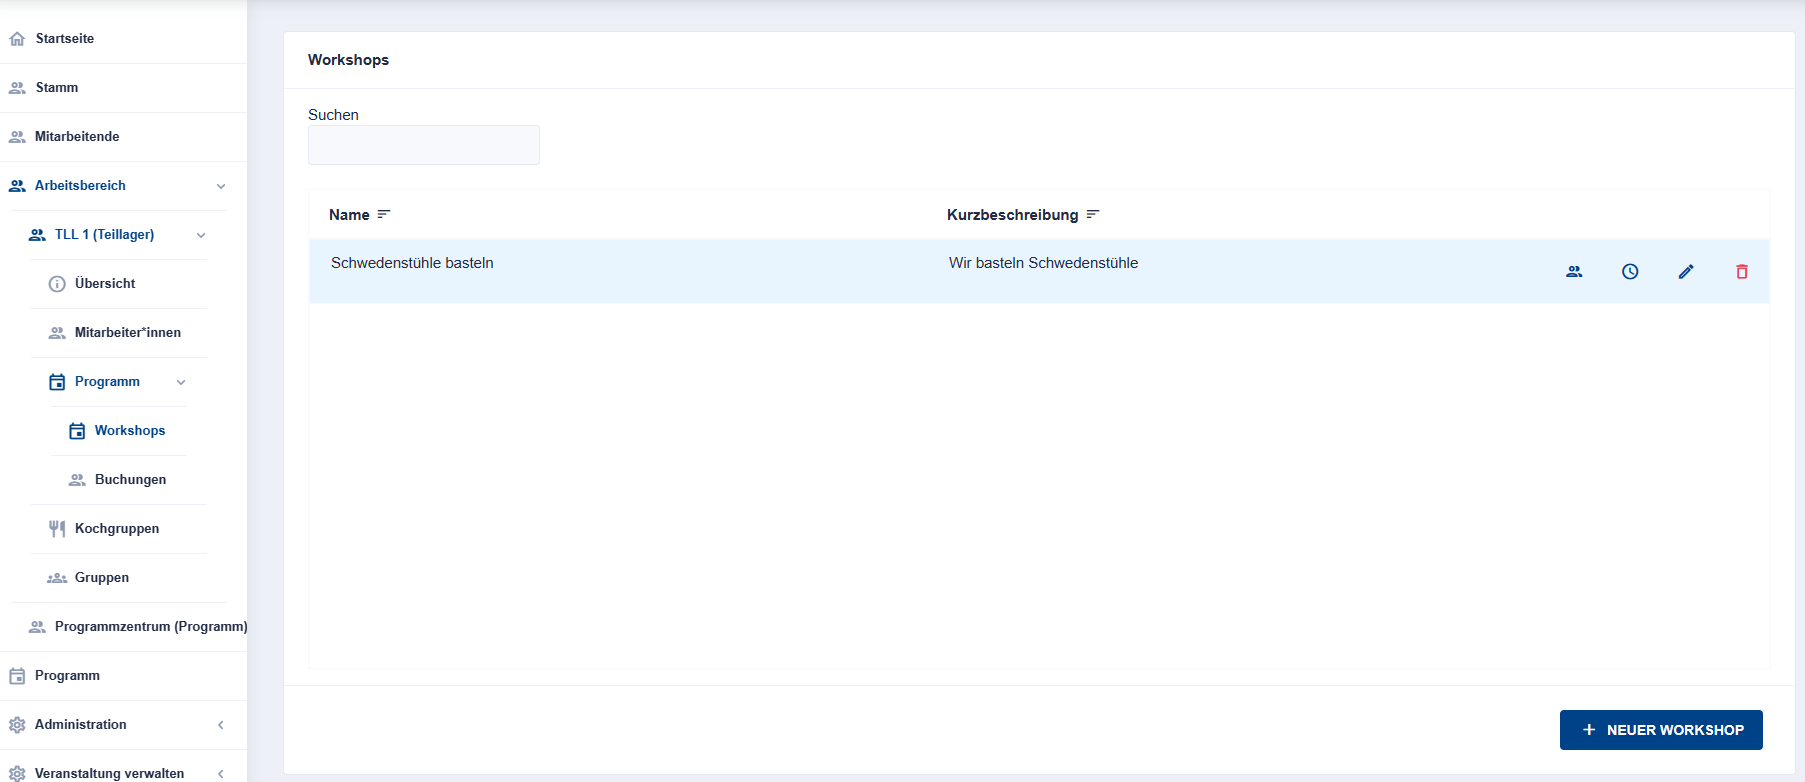Click the TLL 1 (Teillager) people icon

(x=37, y=235)
